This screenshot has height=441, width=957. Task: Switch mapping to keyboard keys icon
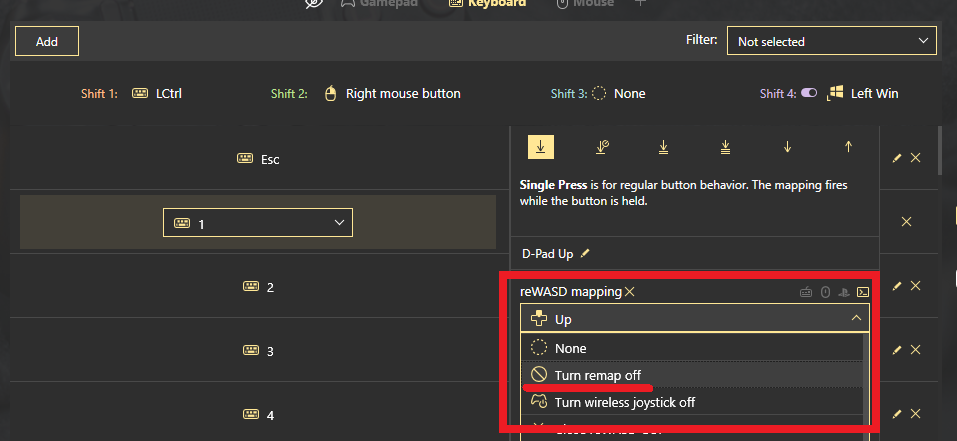[x=807, y=292]
